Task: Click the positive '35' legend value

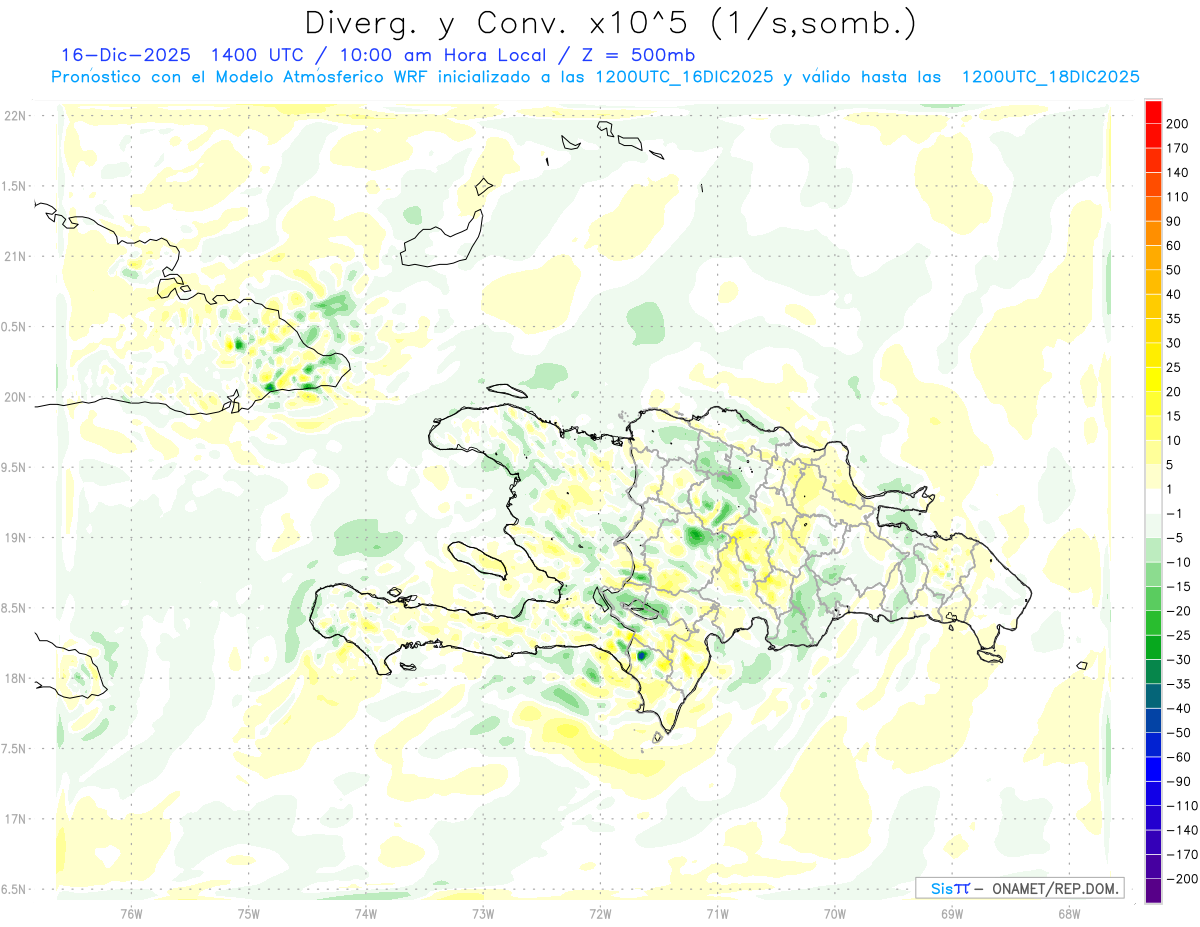Action: [x=1174, y=319]
